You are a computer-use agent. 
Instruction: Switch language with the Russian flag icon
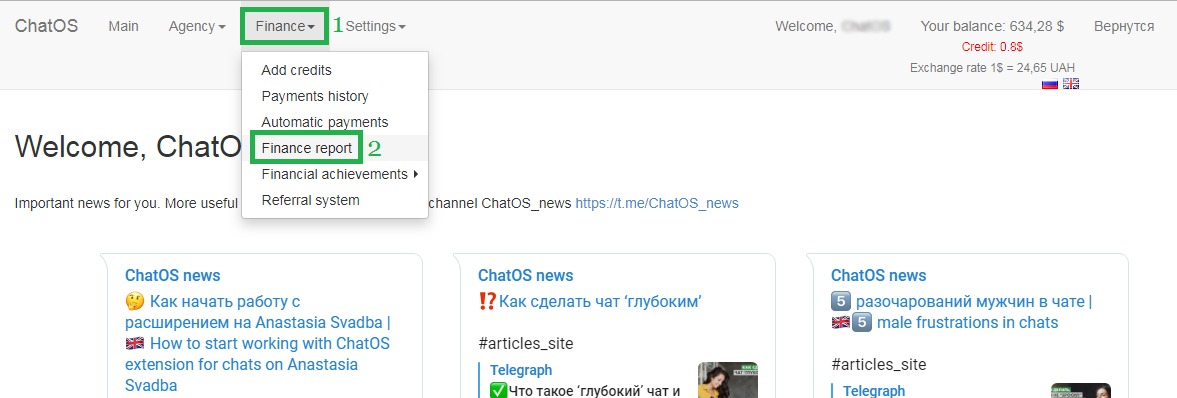click(x=1050, y=83)
